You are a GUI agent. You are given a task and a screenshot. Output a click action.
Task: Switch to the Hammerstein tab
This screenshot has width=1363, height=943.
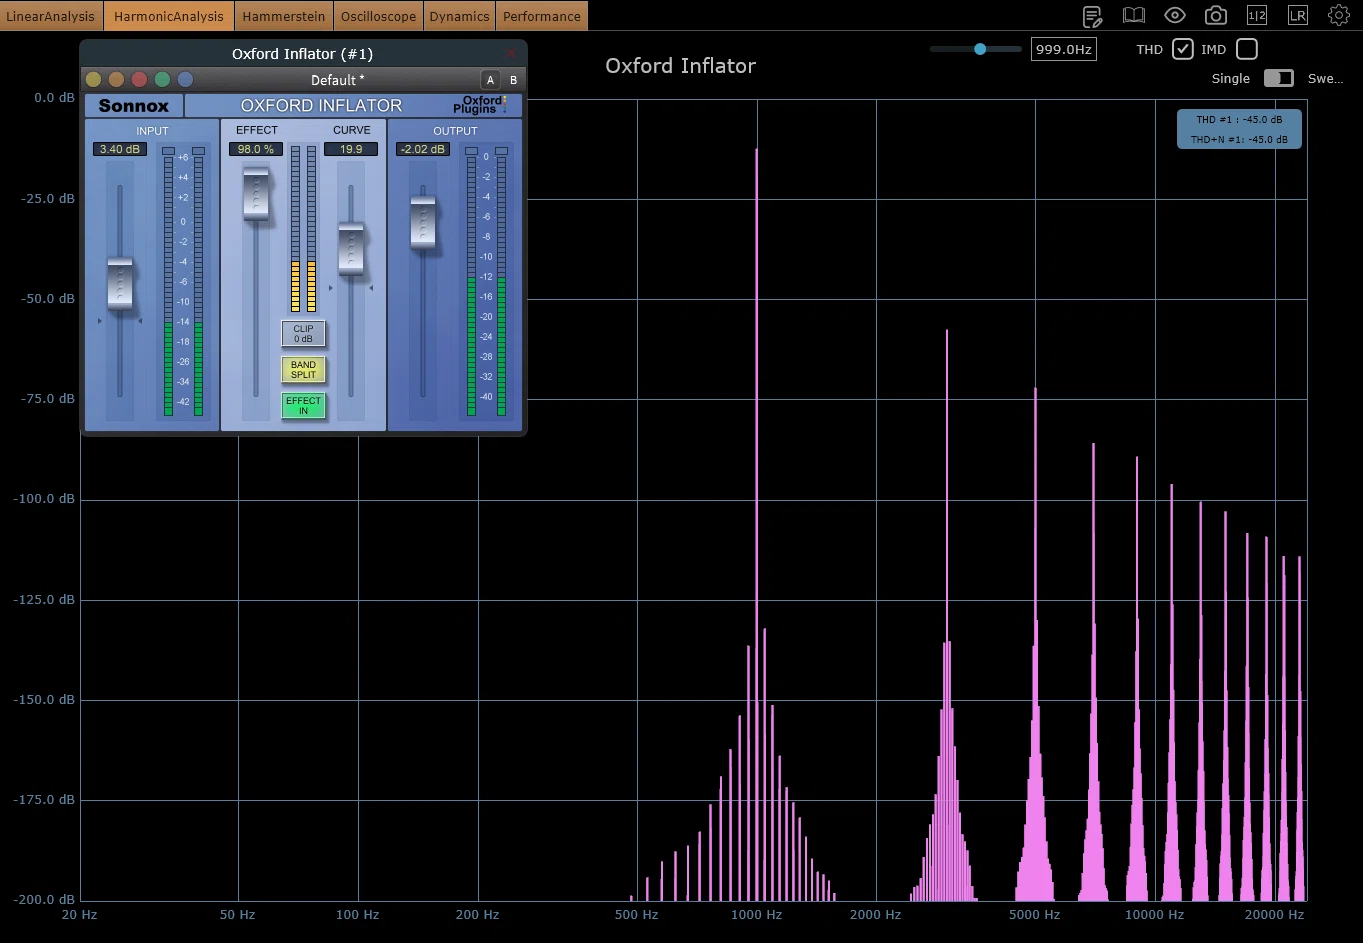click(x=283, y=16)
